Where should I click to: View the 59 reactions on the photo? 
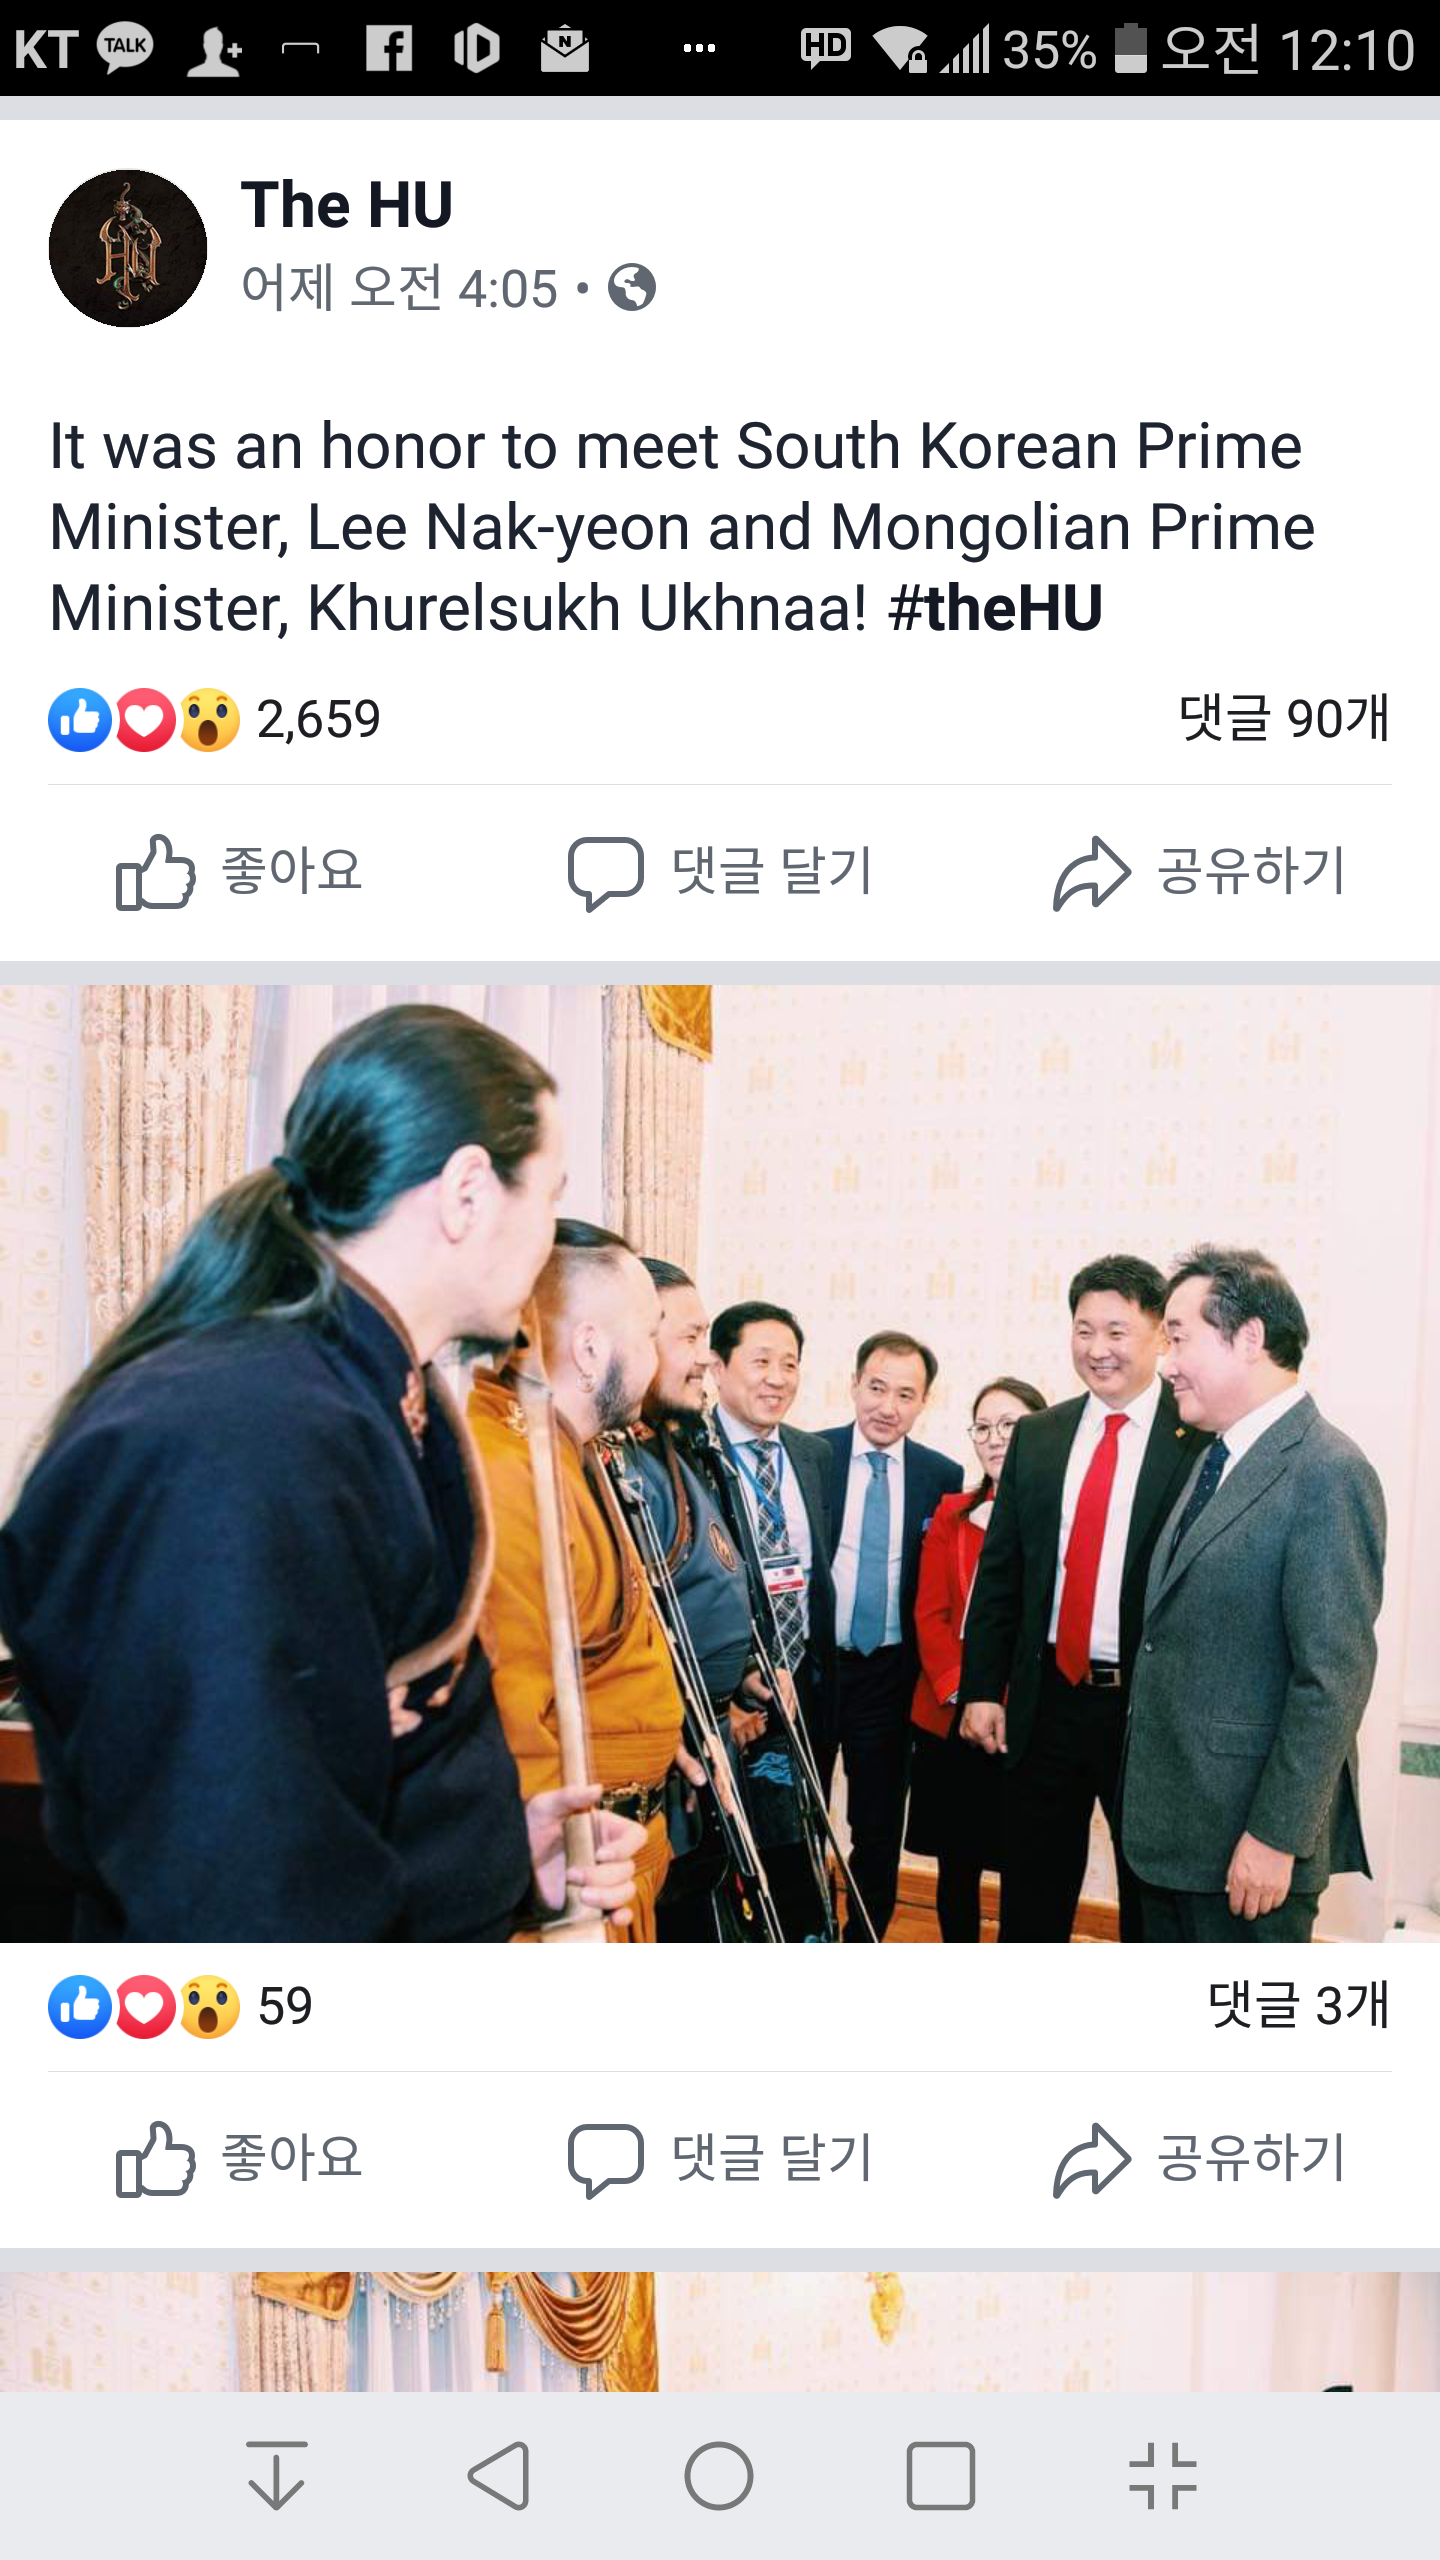pyautogui.click(x=181, y=2006)
